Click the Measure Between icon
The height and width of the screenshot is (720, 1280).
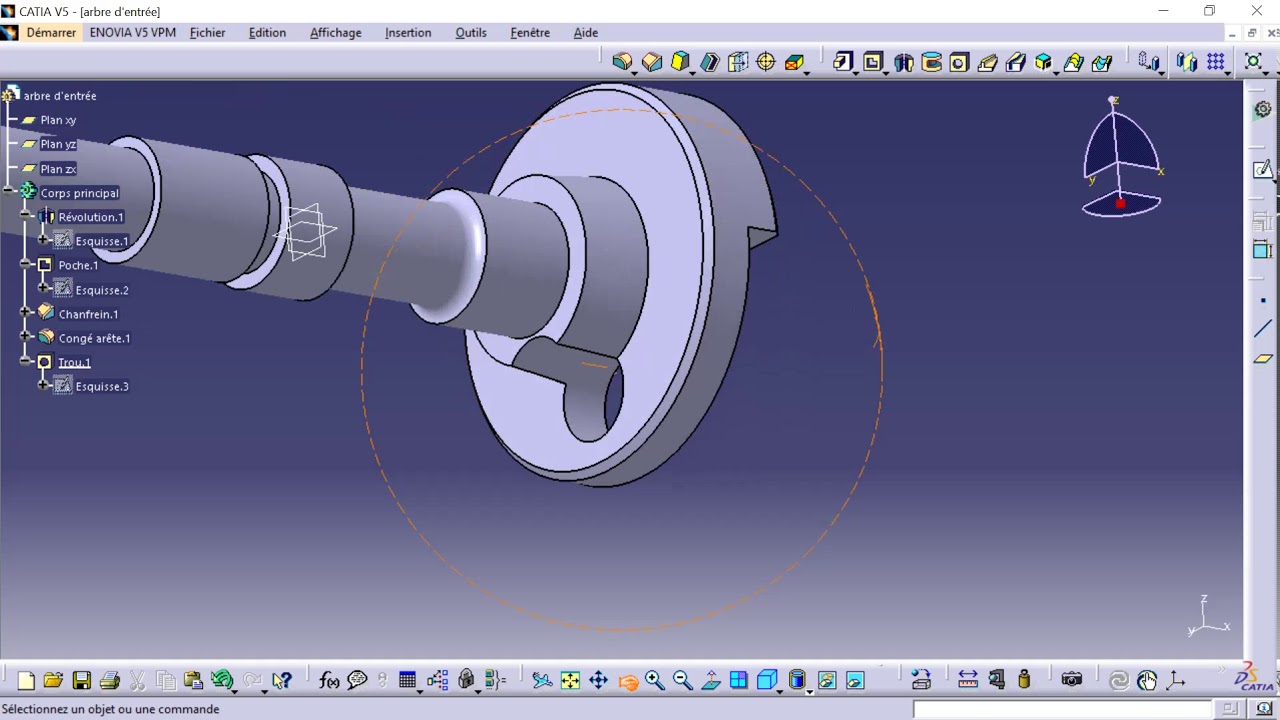pyautogui.click(x=968, y=681)
